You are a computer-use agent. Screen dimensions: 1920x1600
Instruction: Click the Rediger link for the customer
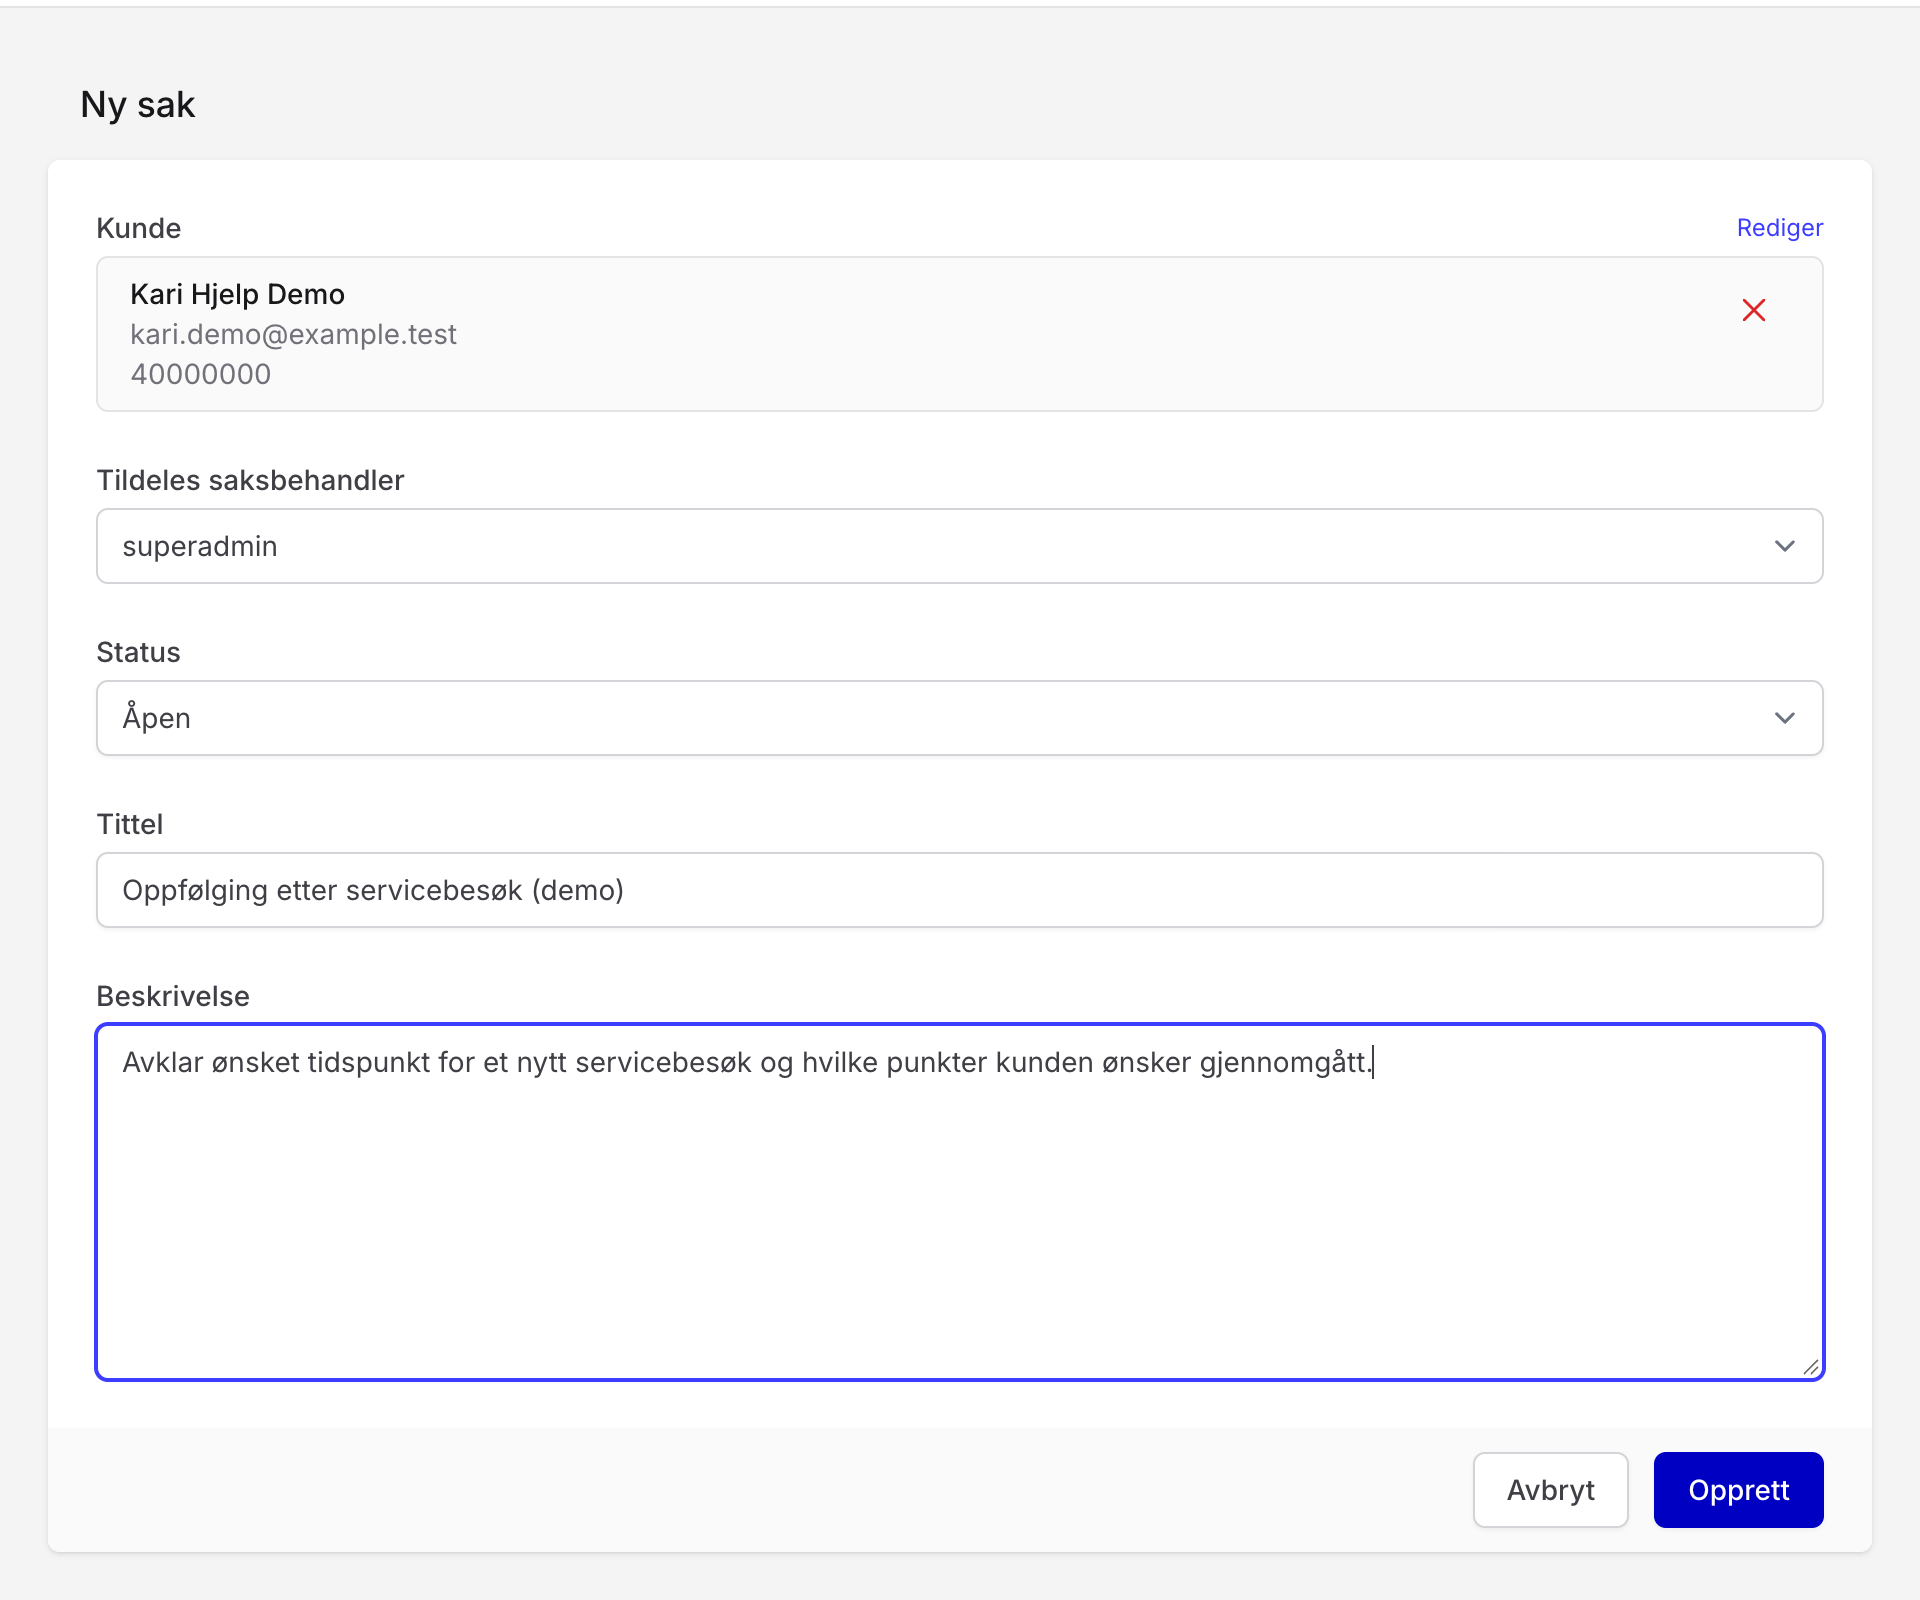[1780, 228]
